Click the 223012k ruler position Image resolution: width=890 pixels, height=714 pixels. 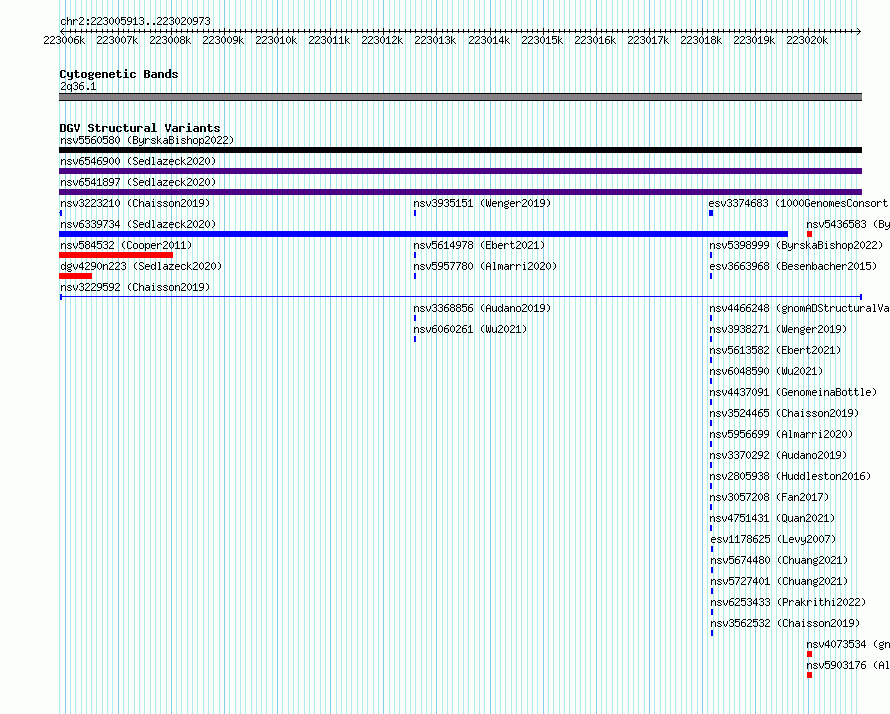click(x=383, y=40)
